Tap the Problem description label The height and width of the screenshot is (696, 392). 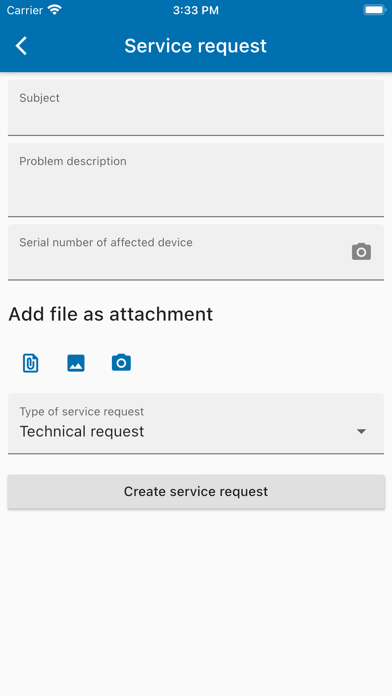point(73,161)
